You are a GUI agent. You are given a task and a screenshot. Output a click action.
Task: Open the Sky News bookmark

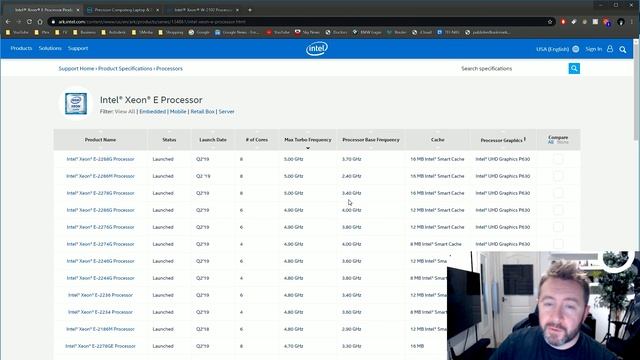click(x=307, y=32)
